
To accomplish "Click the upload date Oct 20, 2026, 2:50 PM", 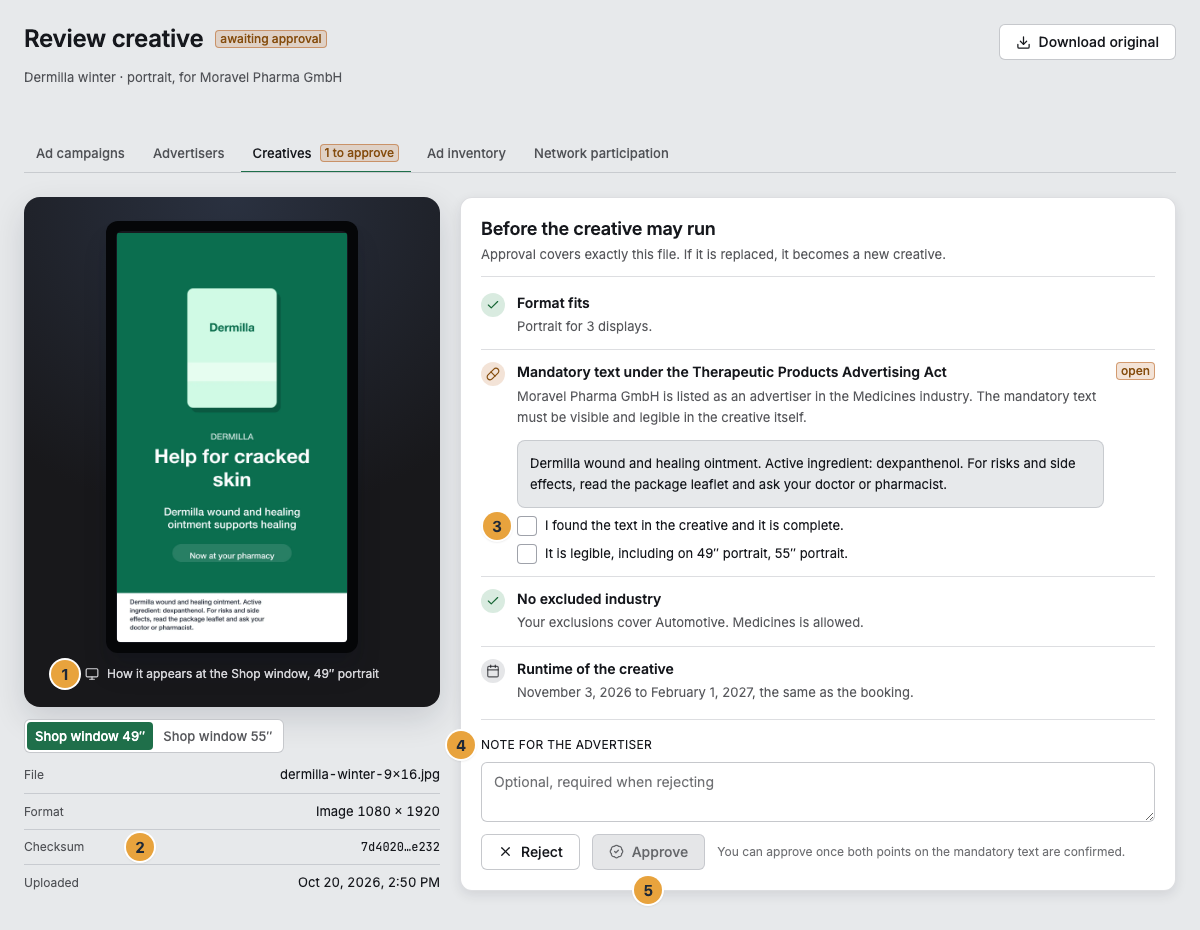I will click(369, 882).
